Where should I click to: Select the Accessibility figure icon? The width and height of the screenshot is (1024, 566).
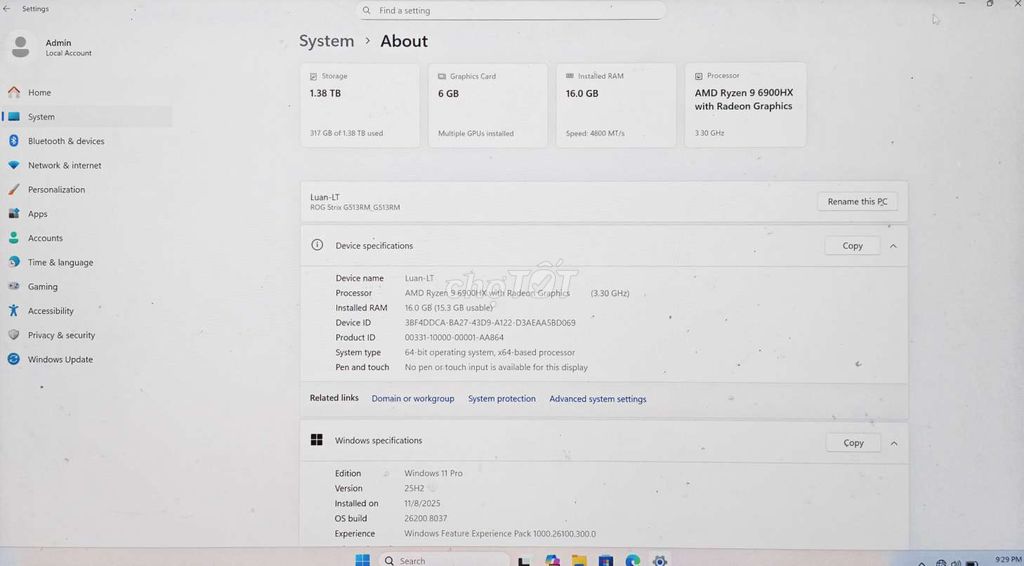pos(14,310)
